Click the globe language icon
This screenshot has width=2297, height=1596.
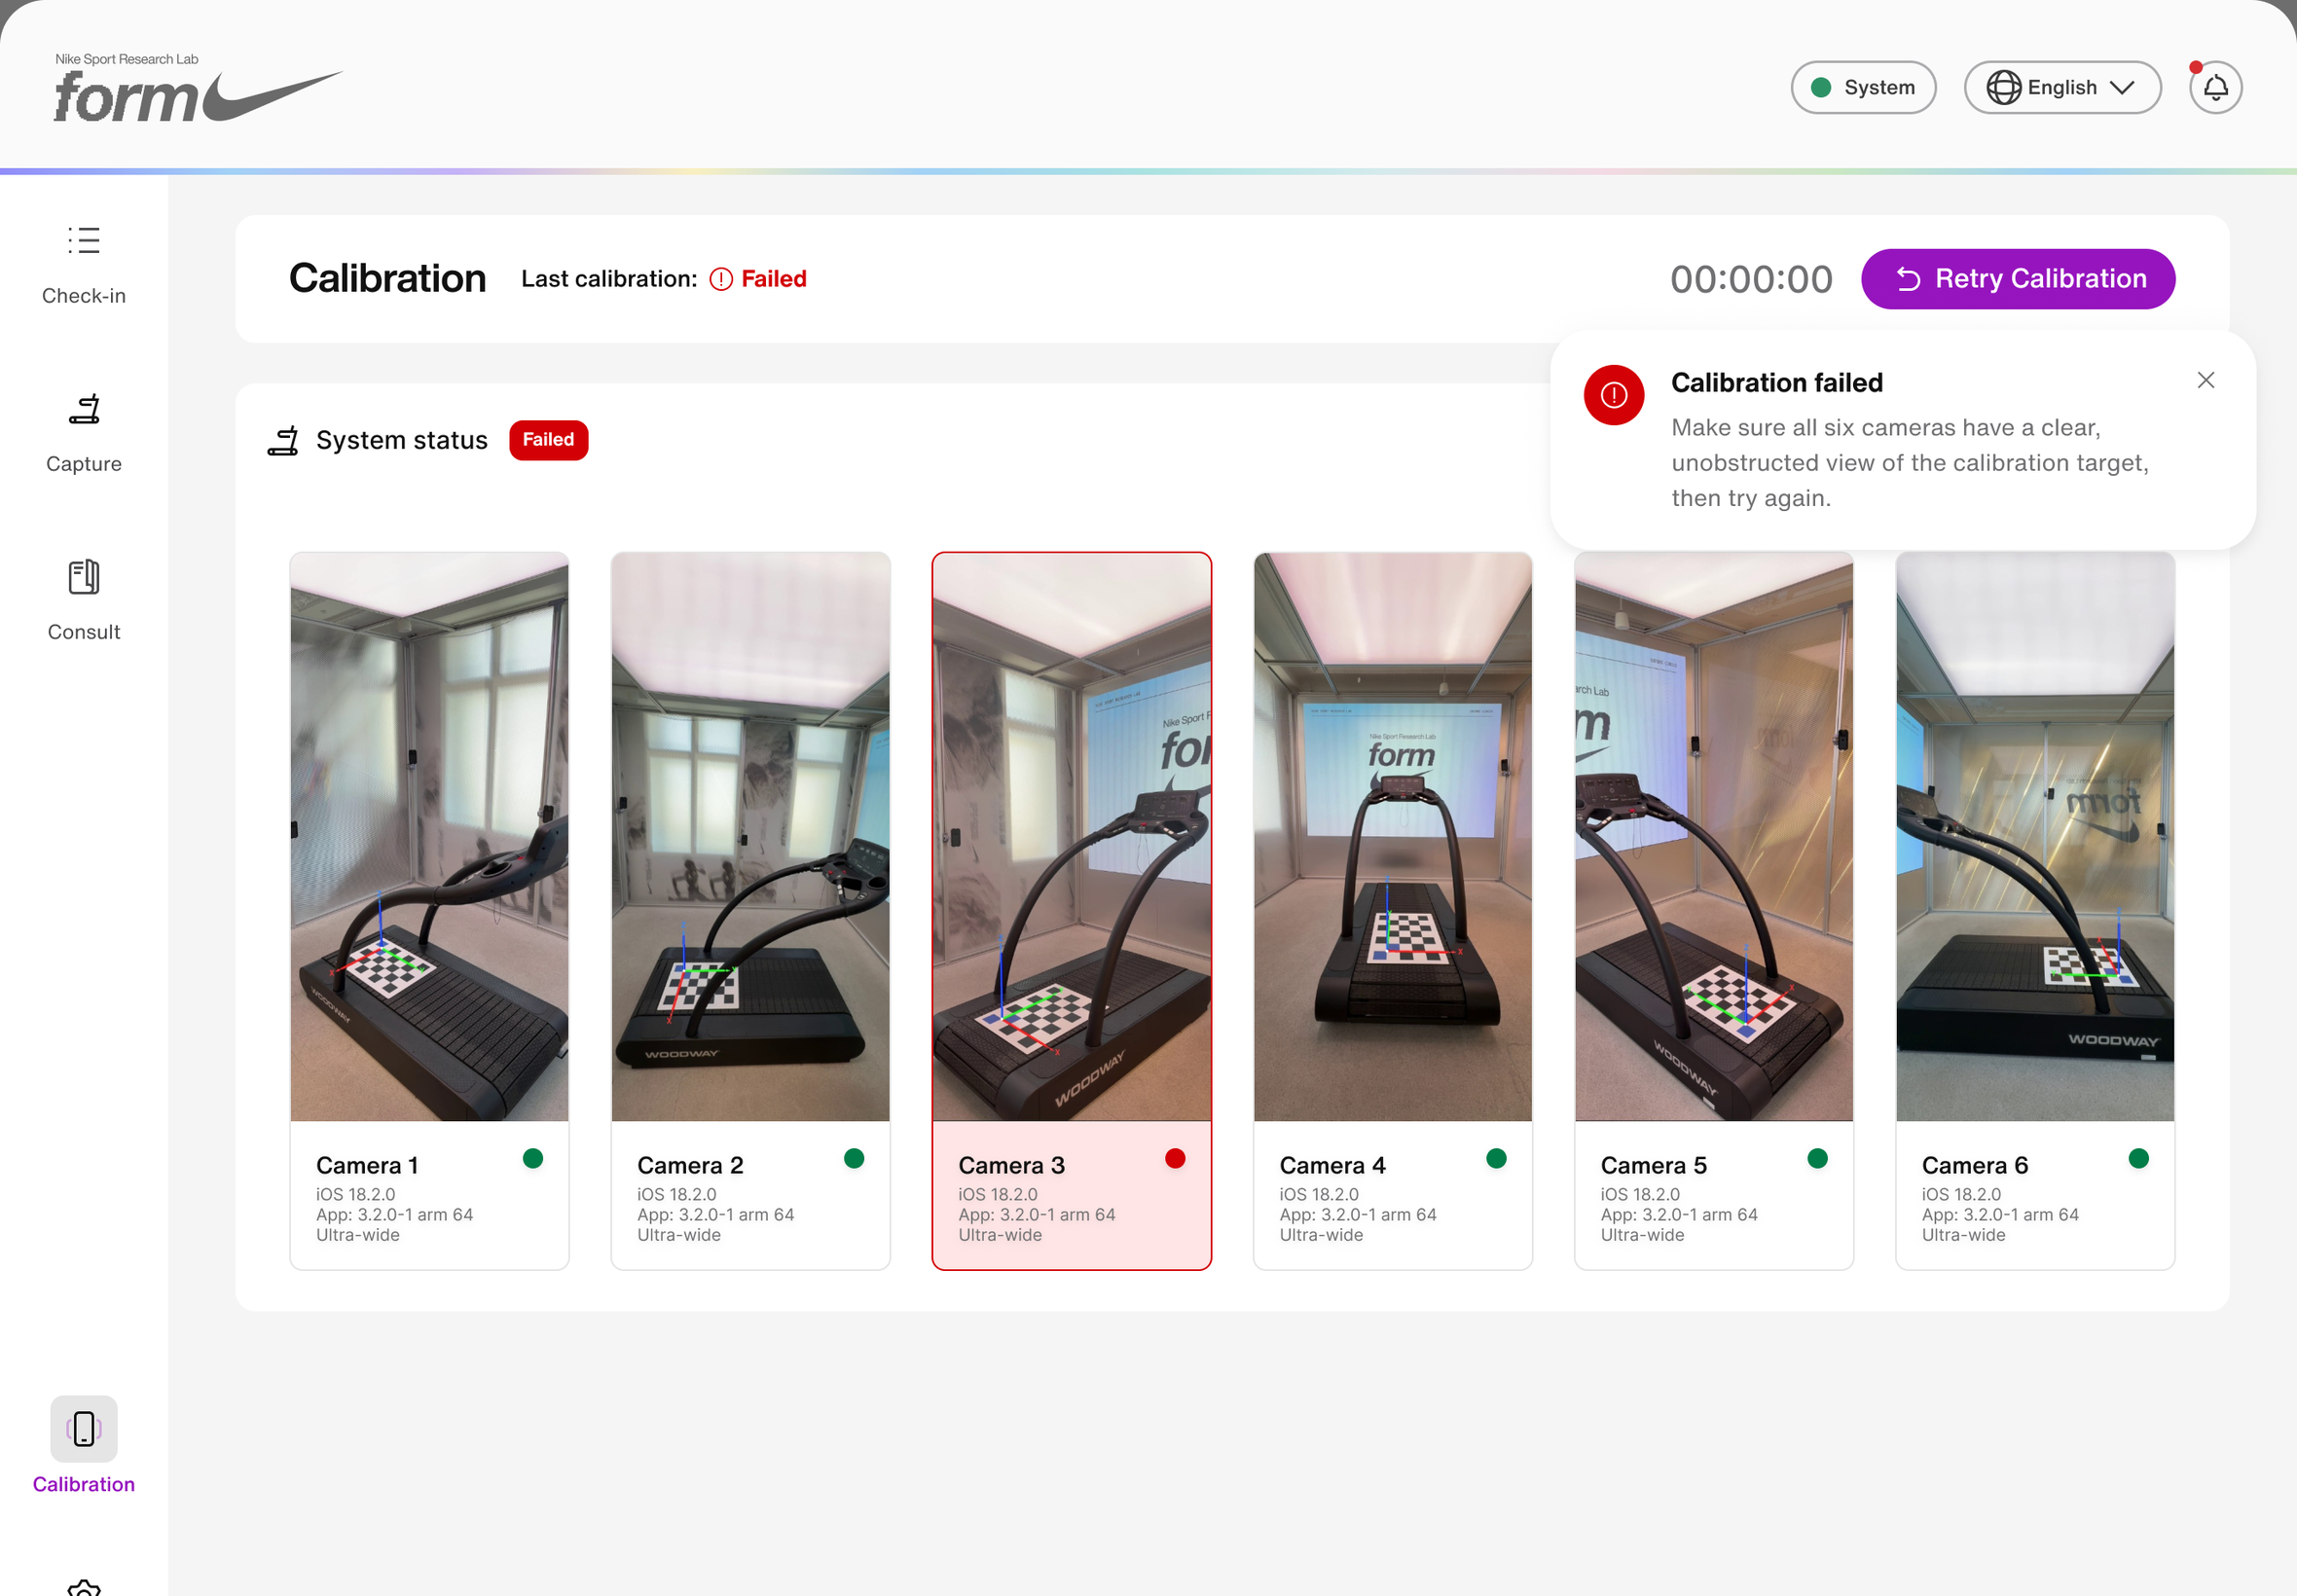[2003, 88]
